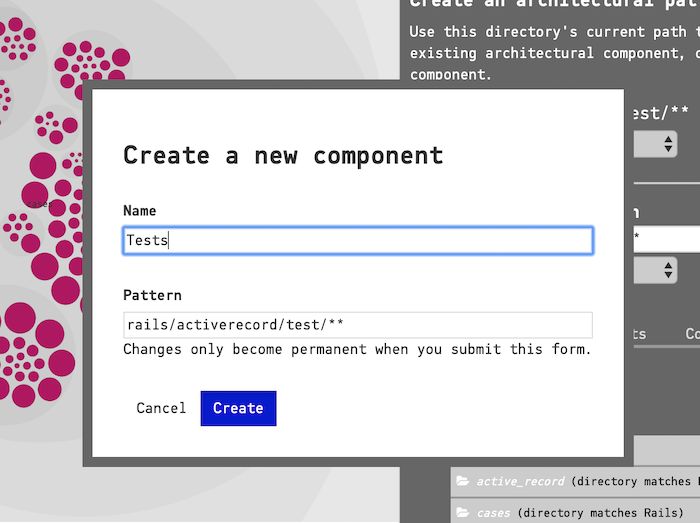This screenshot has height=523, width=700.
Task: Click the Pattern label in the dialog
Action: (152, 295)
